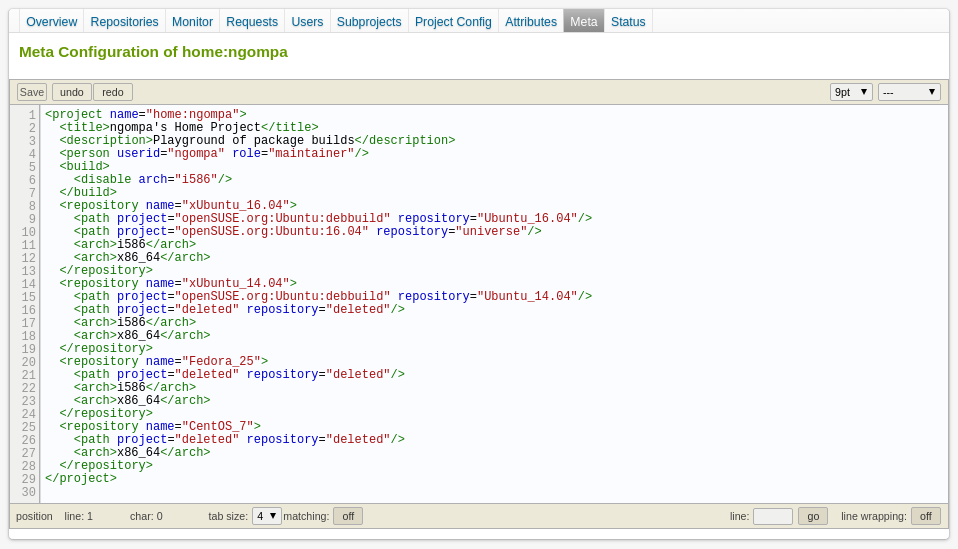
Task: Open the '---' dropdown in the editor toolbar
Action: [x=909, y=92]
